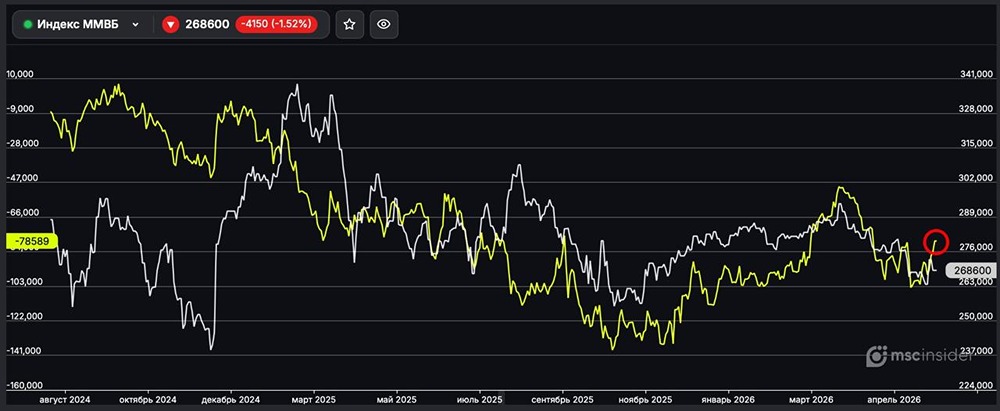1000x411 pixels.
Task: Open the Индекс ММВБ instrument dropdown
Action: click(x=82, y=24)
